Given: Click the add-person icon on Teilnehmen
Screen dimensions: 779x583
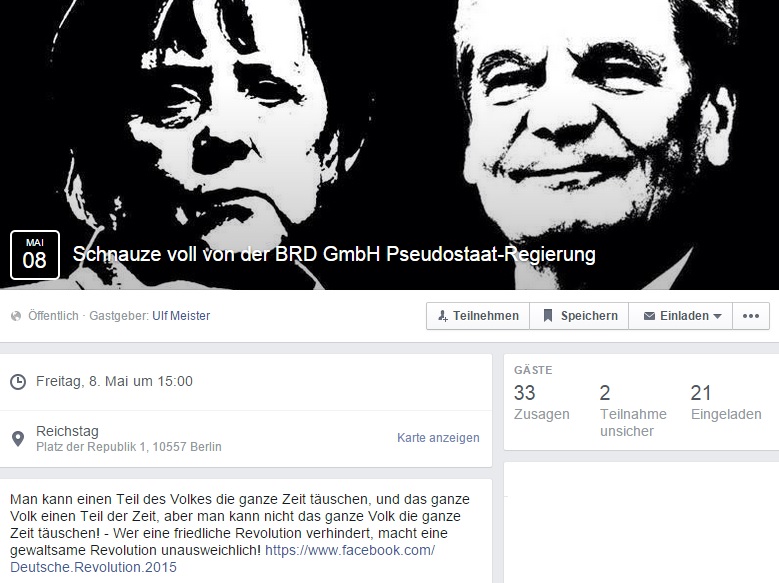Looking at the screenshot, I should (x=443, y=316).
